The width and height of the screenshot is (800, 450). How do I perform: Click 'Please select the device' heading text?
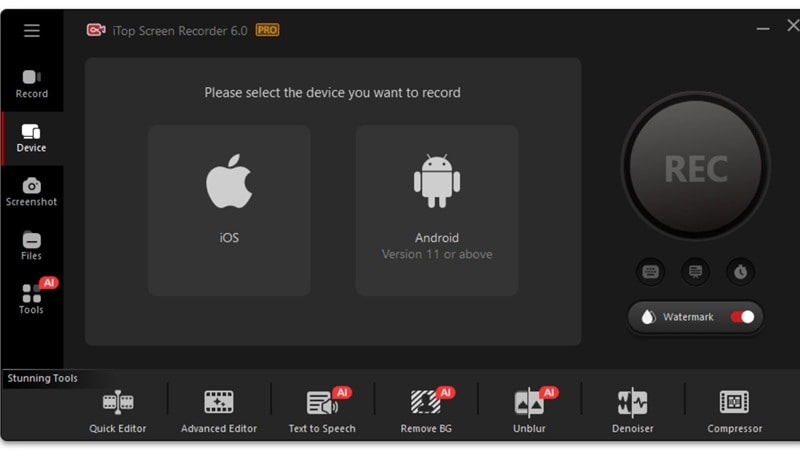point(333,93)
